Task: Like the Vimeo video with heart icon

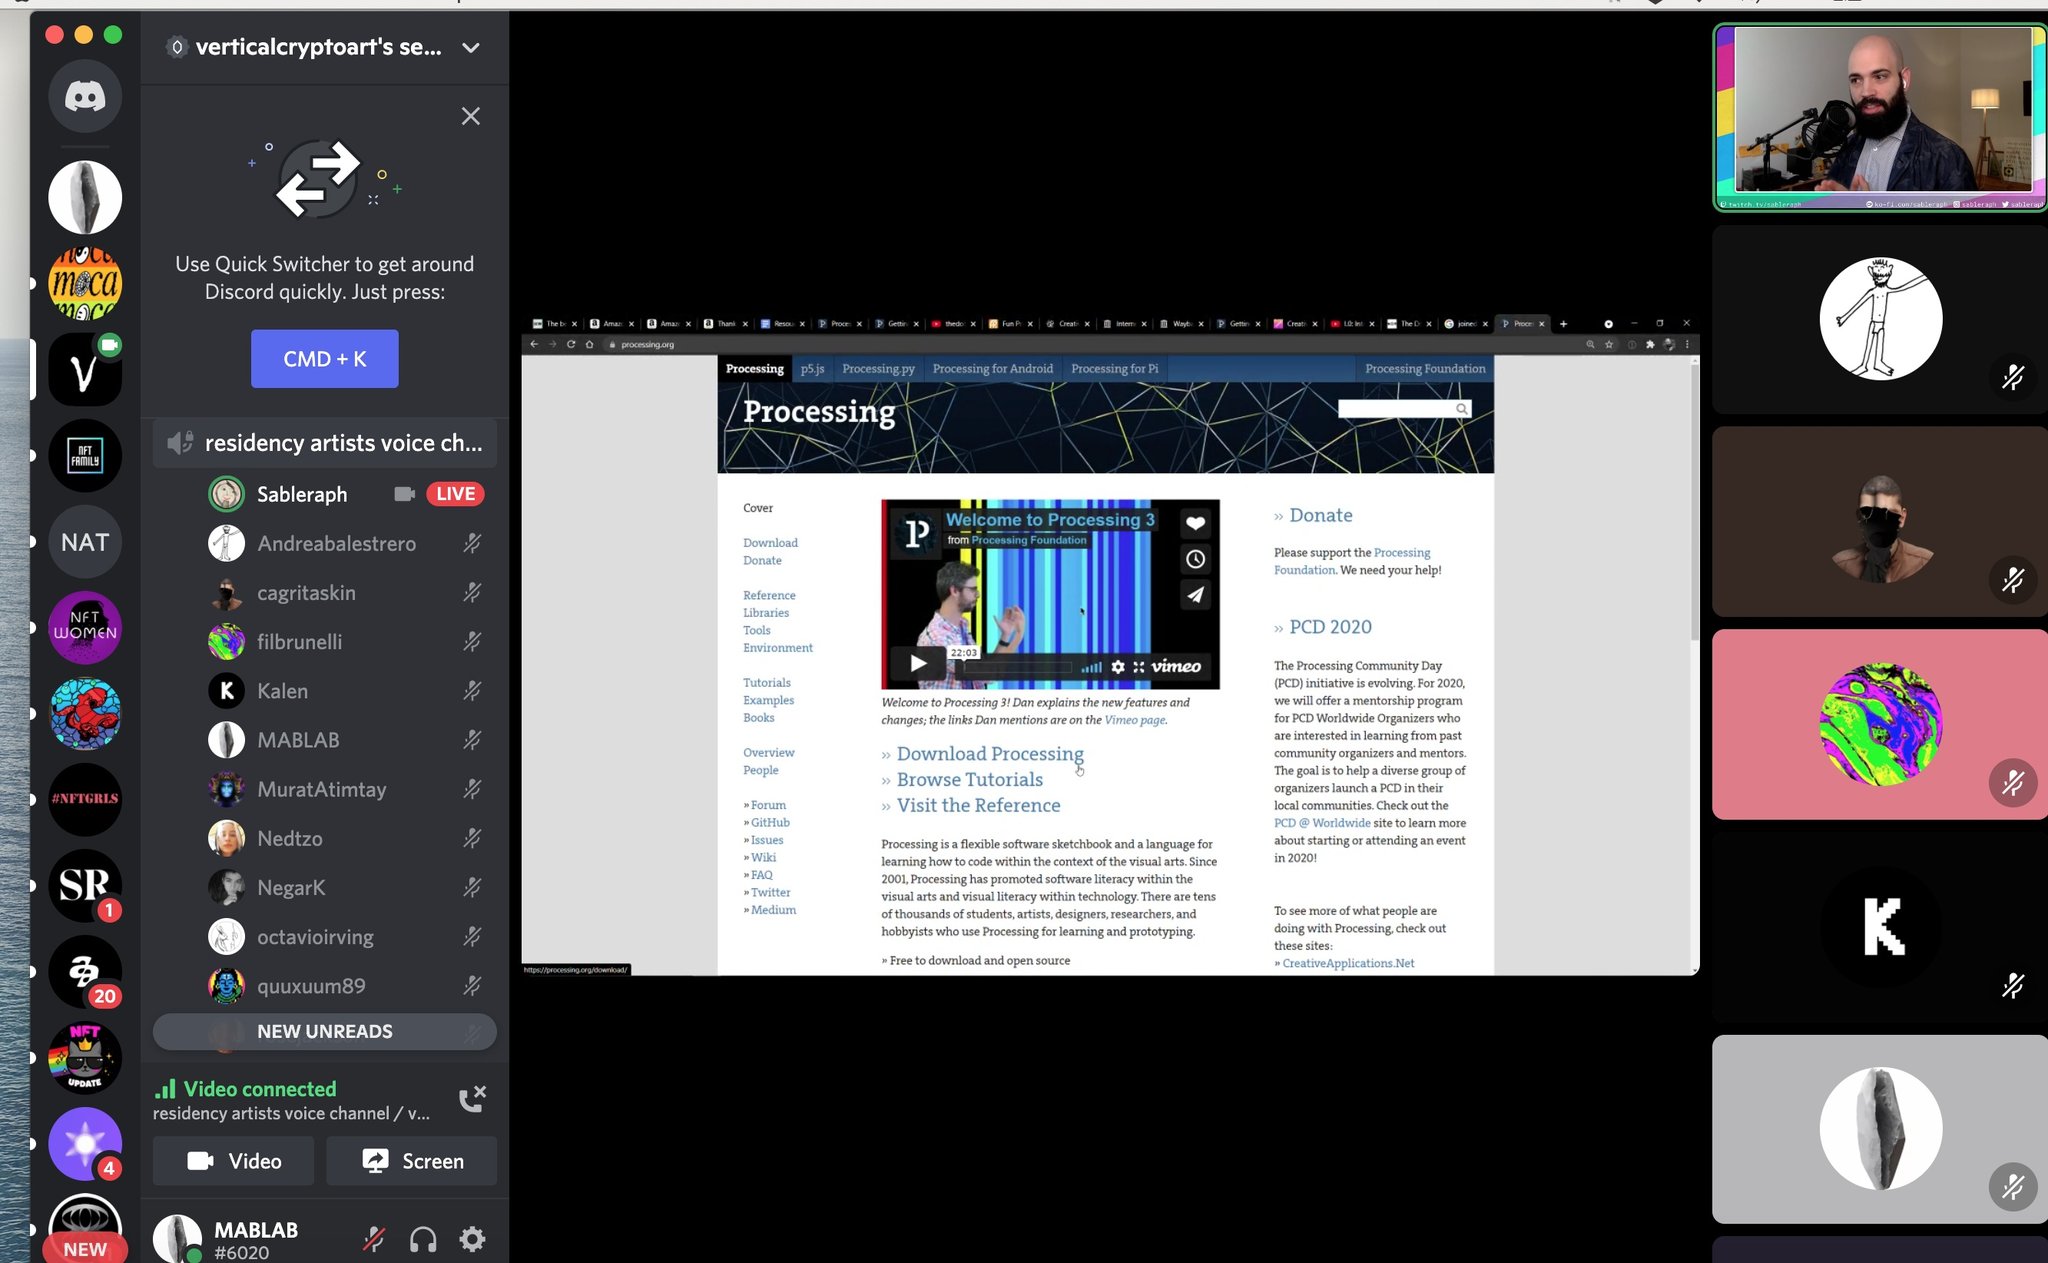Action: coord(1195,523)
